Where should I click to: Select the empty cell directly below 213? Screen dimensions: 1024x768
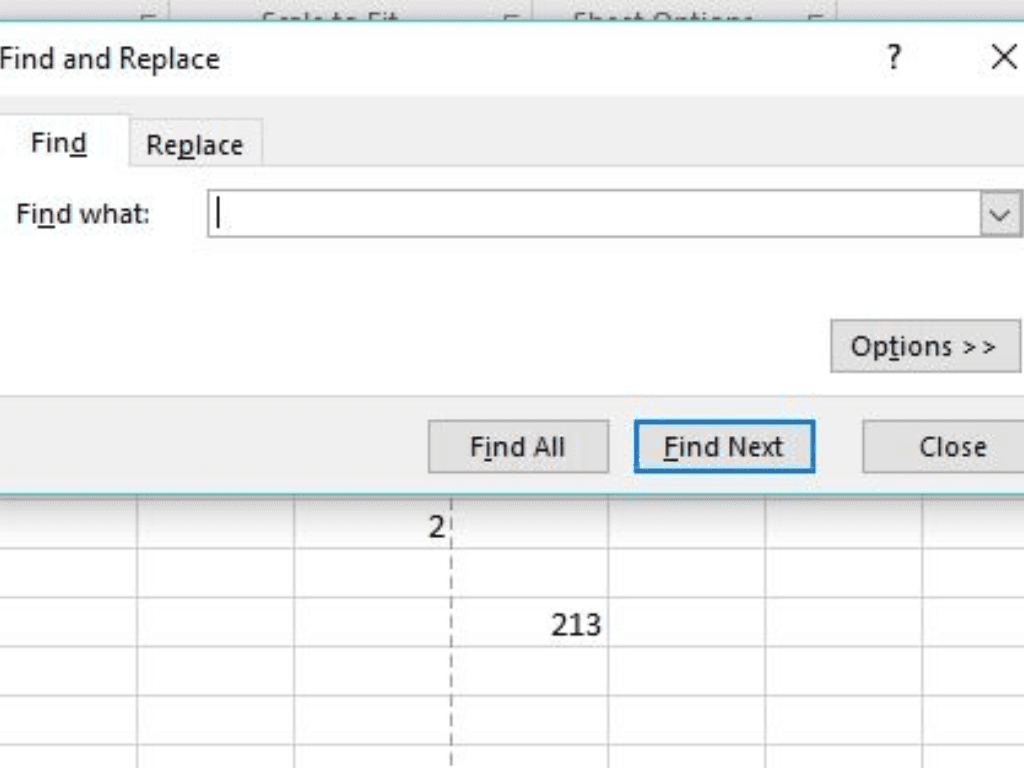click(529, 671)
